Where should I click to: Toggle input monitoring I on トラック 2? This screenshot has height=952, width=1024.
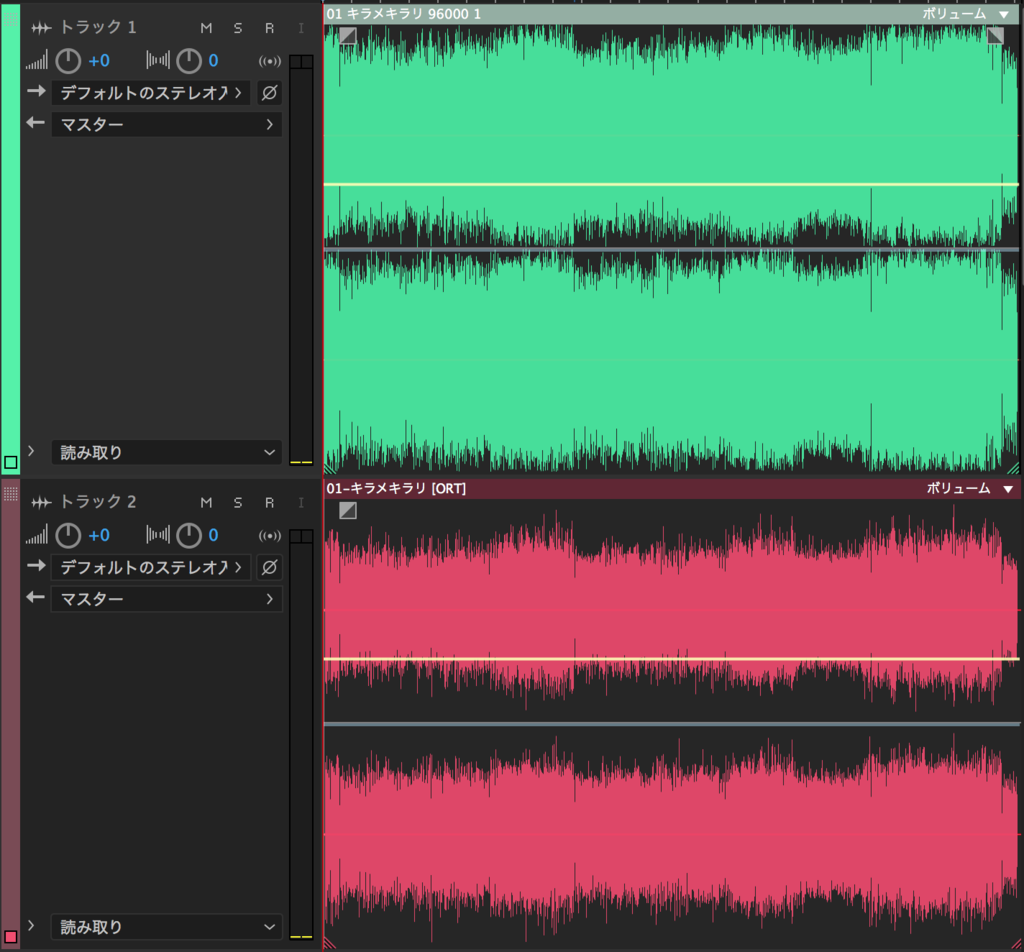300,503
